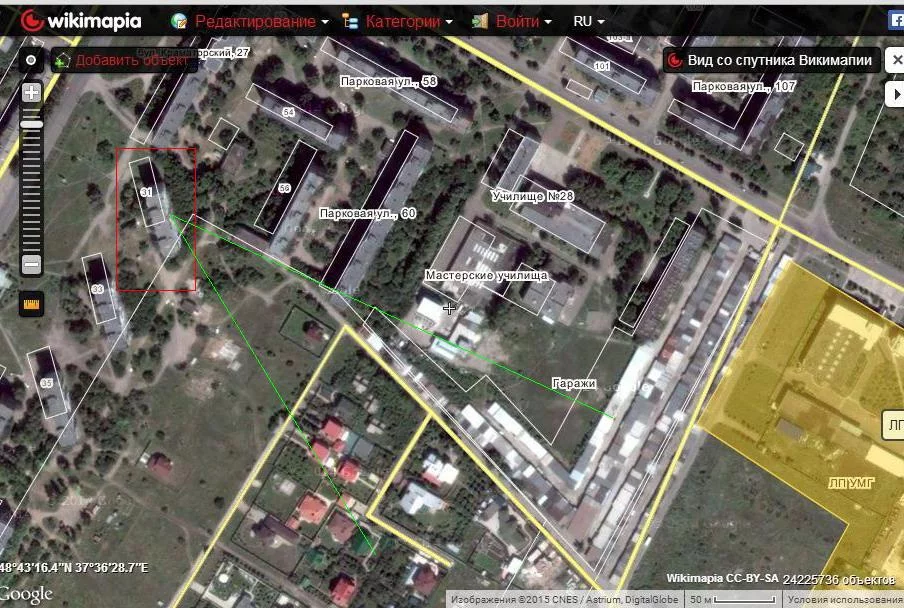The width and height of the screenshot is (904, 608).
Task: Click the Facebook icon in the header
Action: click(897, 21)
